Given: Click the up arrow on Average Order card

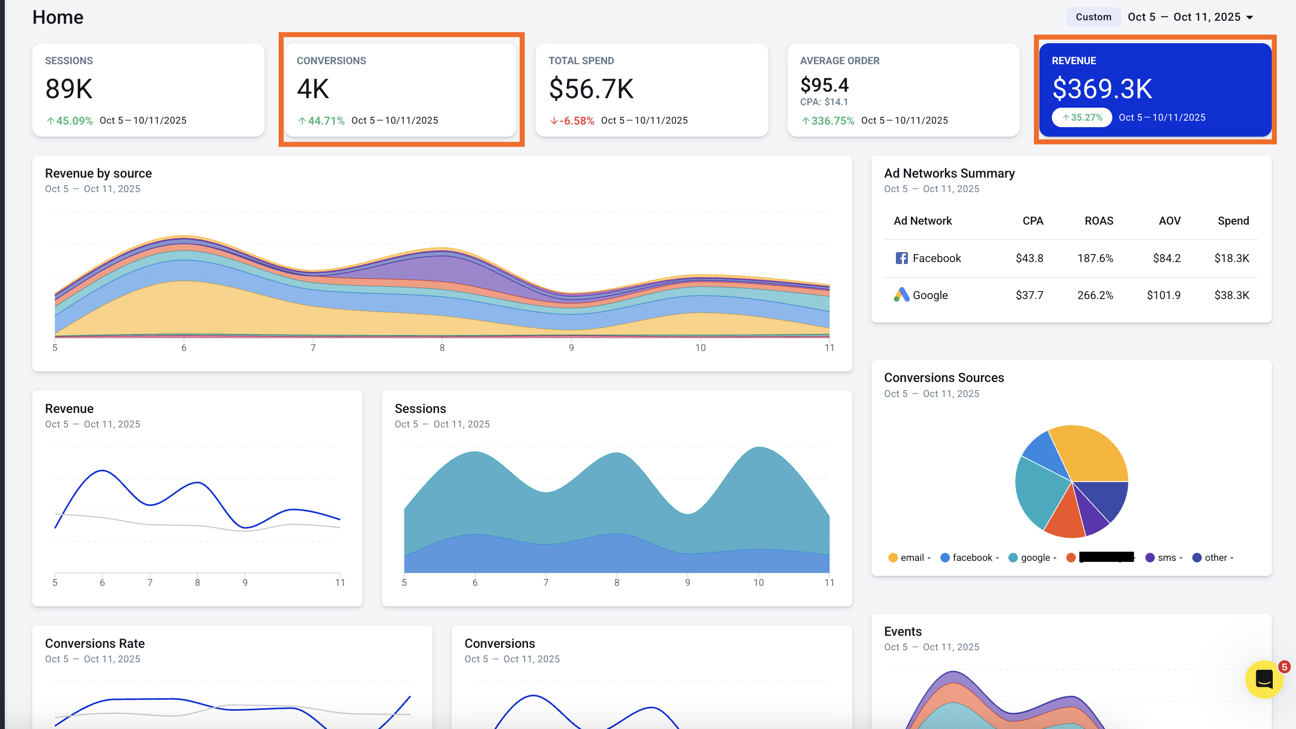Looking at the screenshot, I should 806,121.
